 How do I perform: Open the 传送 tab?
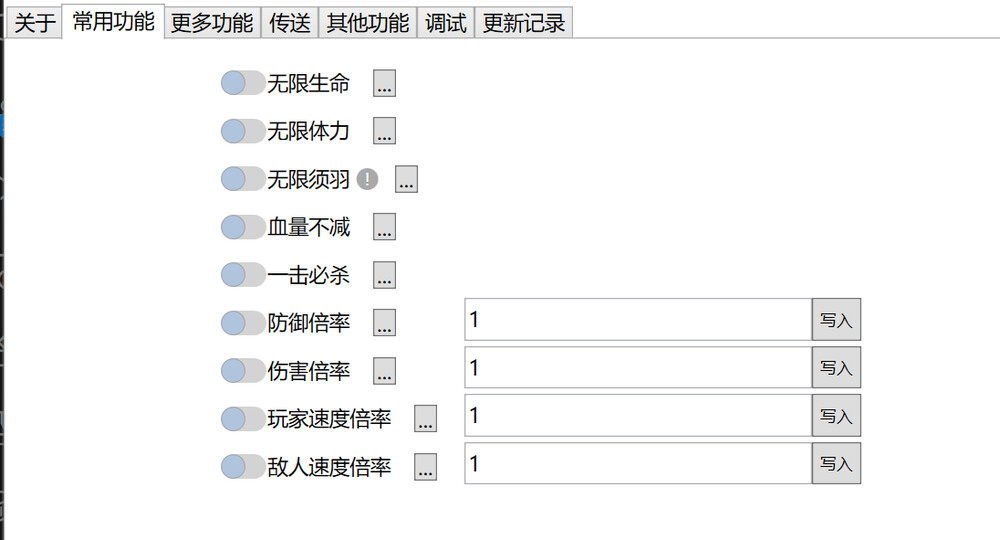pos(290,24)
